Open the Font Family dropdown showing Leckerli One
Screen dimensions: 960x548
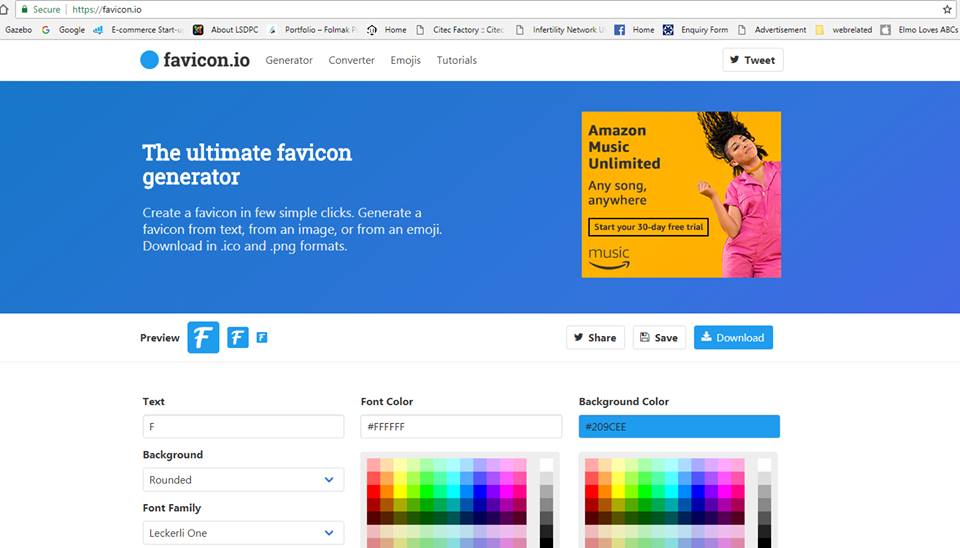(243, 533)
